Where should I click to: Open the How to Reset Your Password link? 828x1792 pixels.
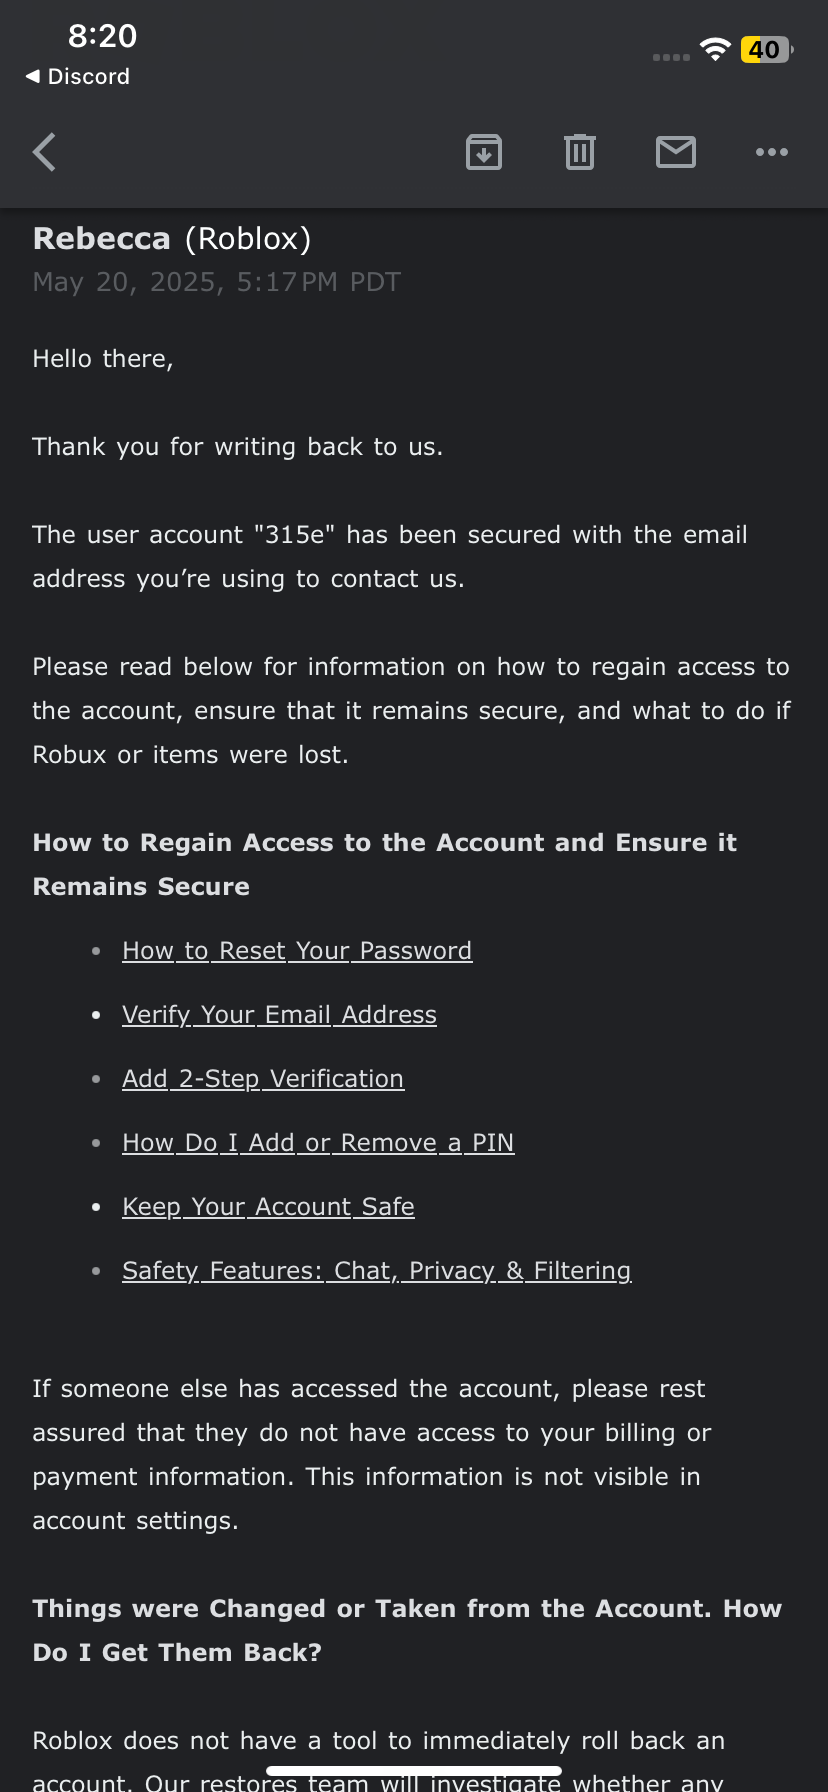[297, 951]
